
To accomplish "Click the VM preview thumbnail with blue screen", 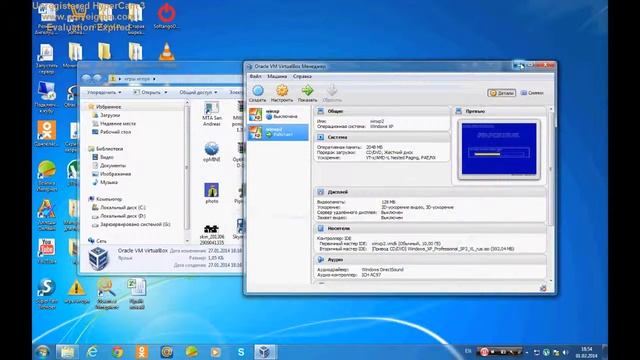I will click(x=499, y=149).
